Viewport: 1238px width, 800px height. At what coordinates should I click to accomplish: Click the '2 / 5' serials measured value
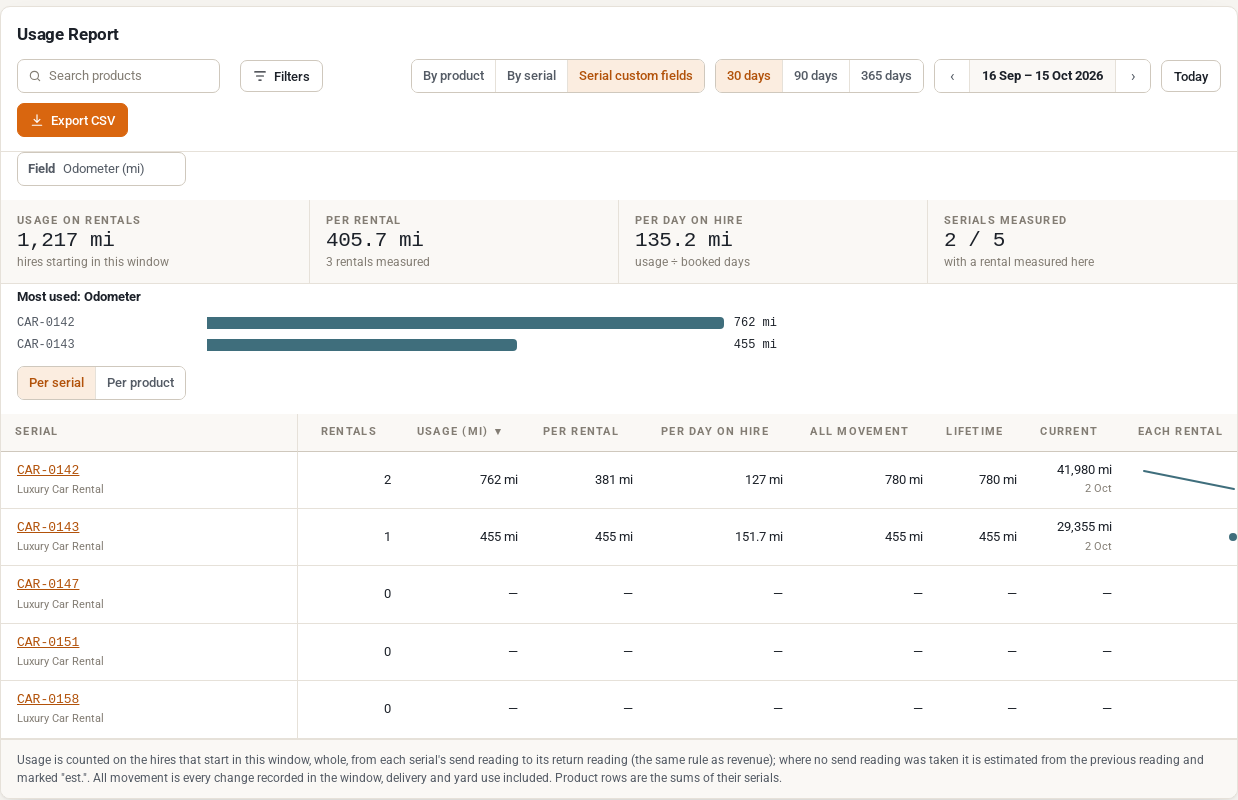[975, 240]
